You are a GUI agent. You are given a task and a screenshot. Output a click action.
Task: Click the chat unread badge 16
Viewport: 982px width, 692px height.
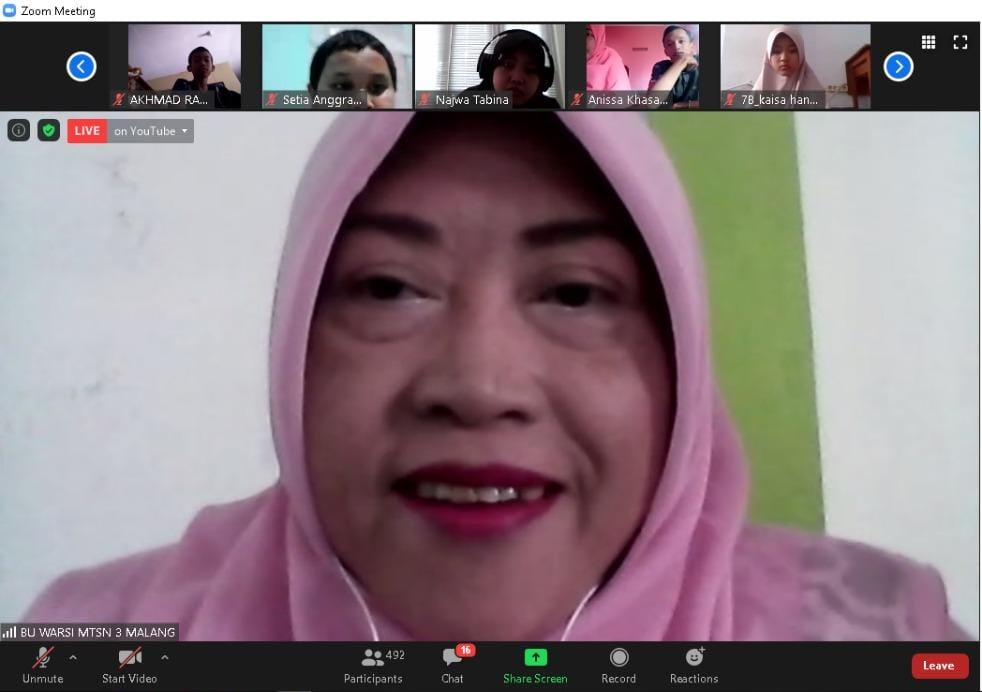pos(465,650)
